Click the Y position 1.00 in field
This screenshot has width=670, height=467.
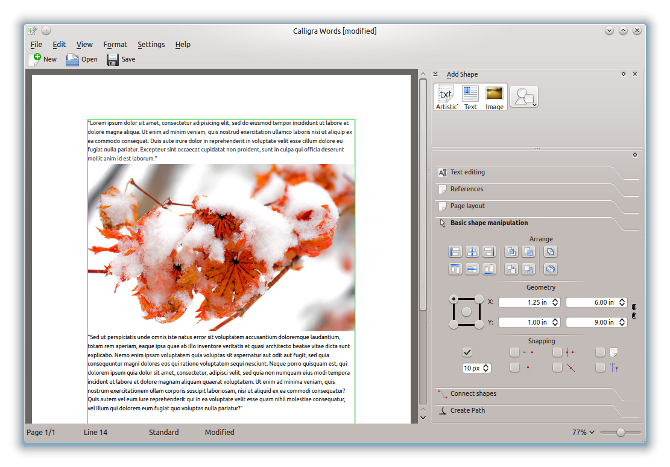click(529, 322)
